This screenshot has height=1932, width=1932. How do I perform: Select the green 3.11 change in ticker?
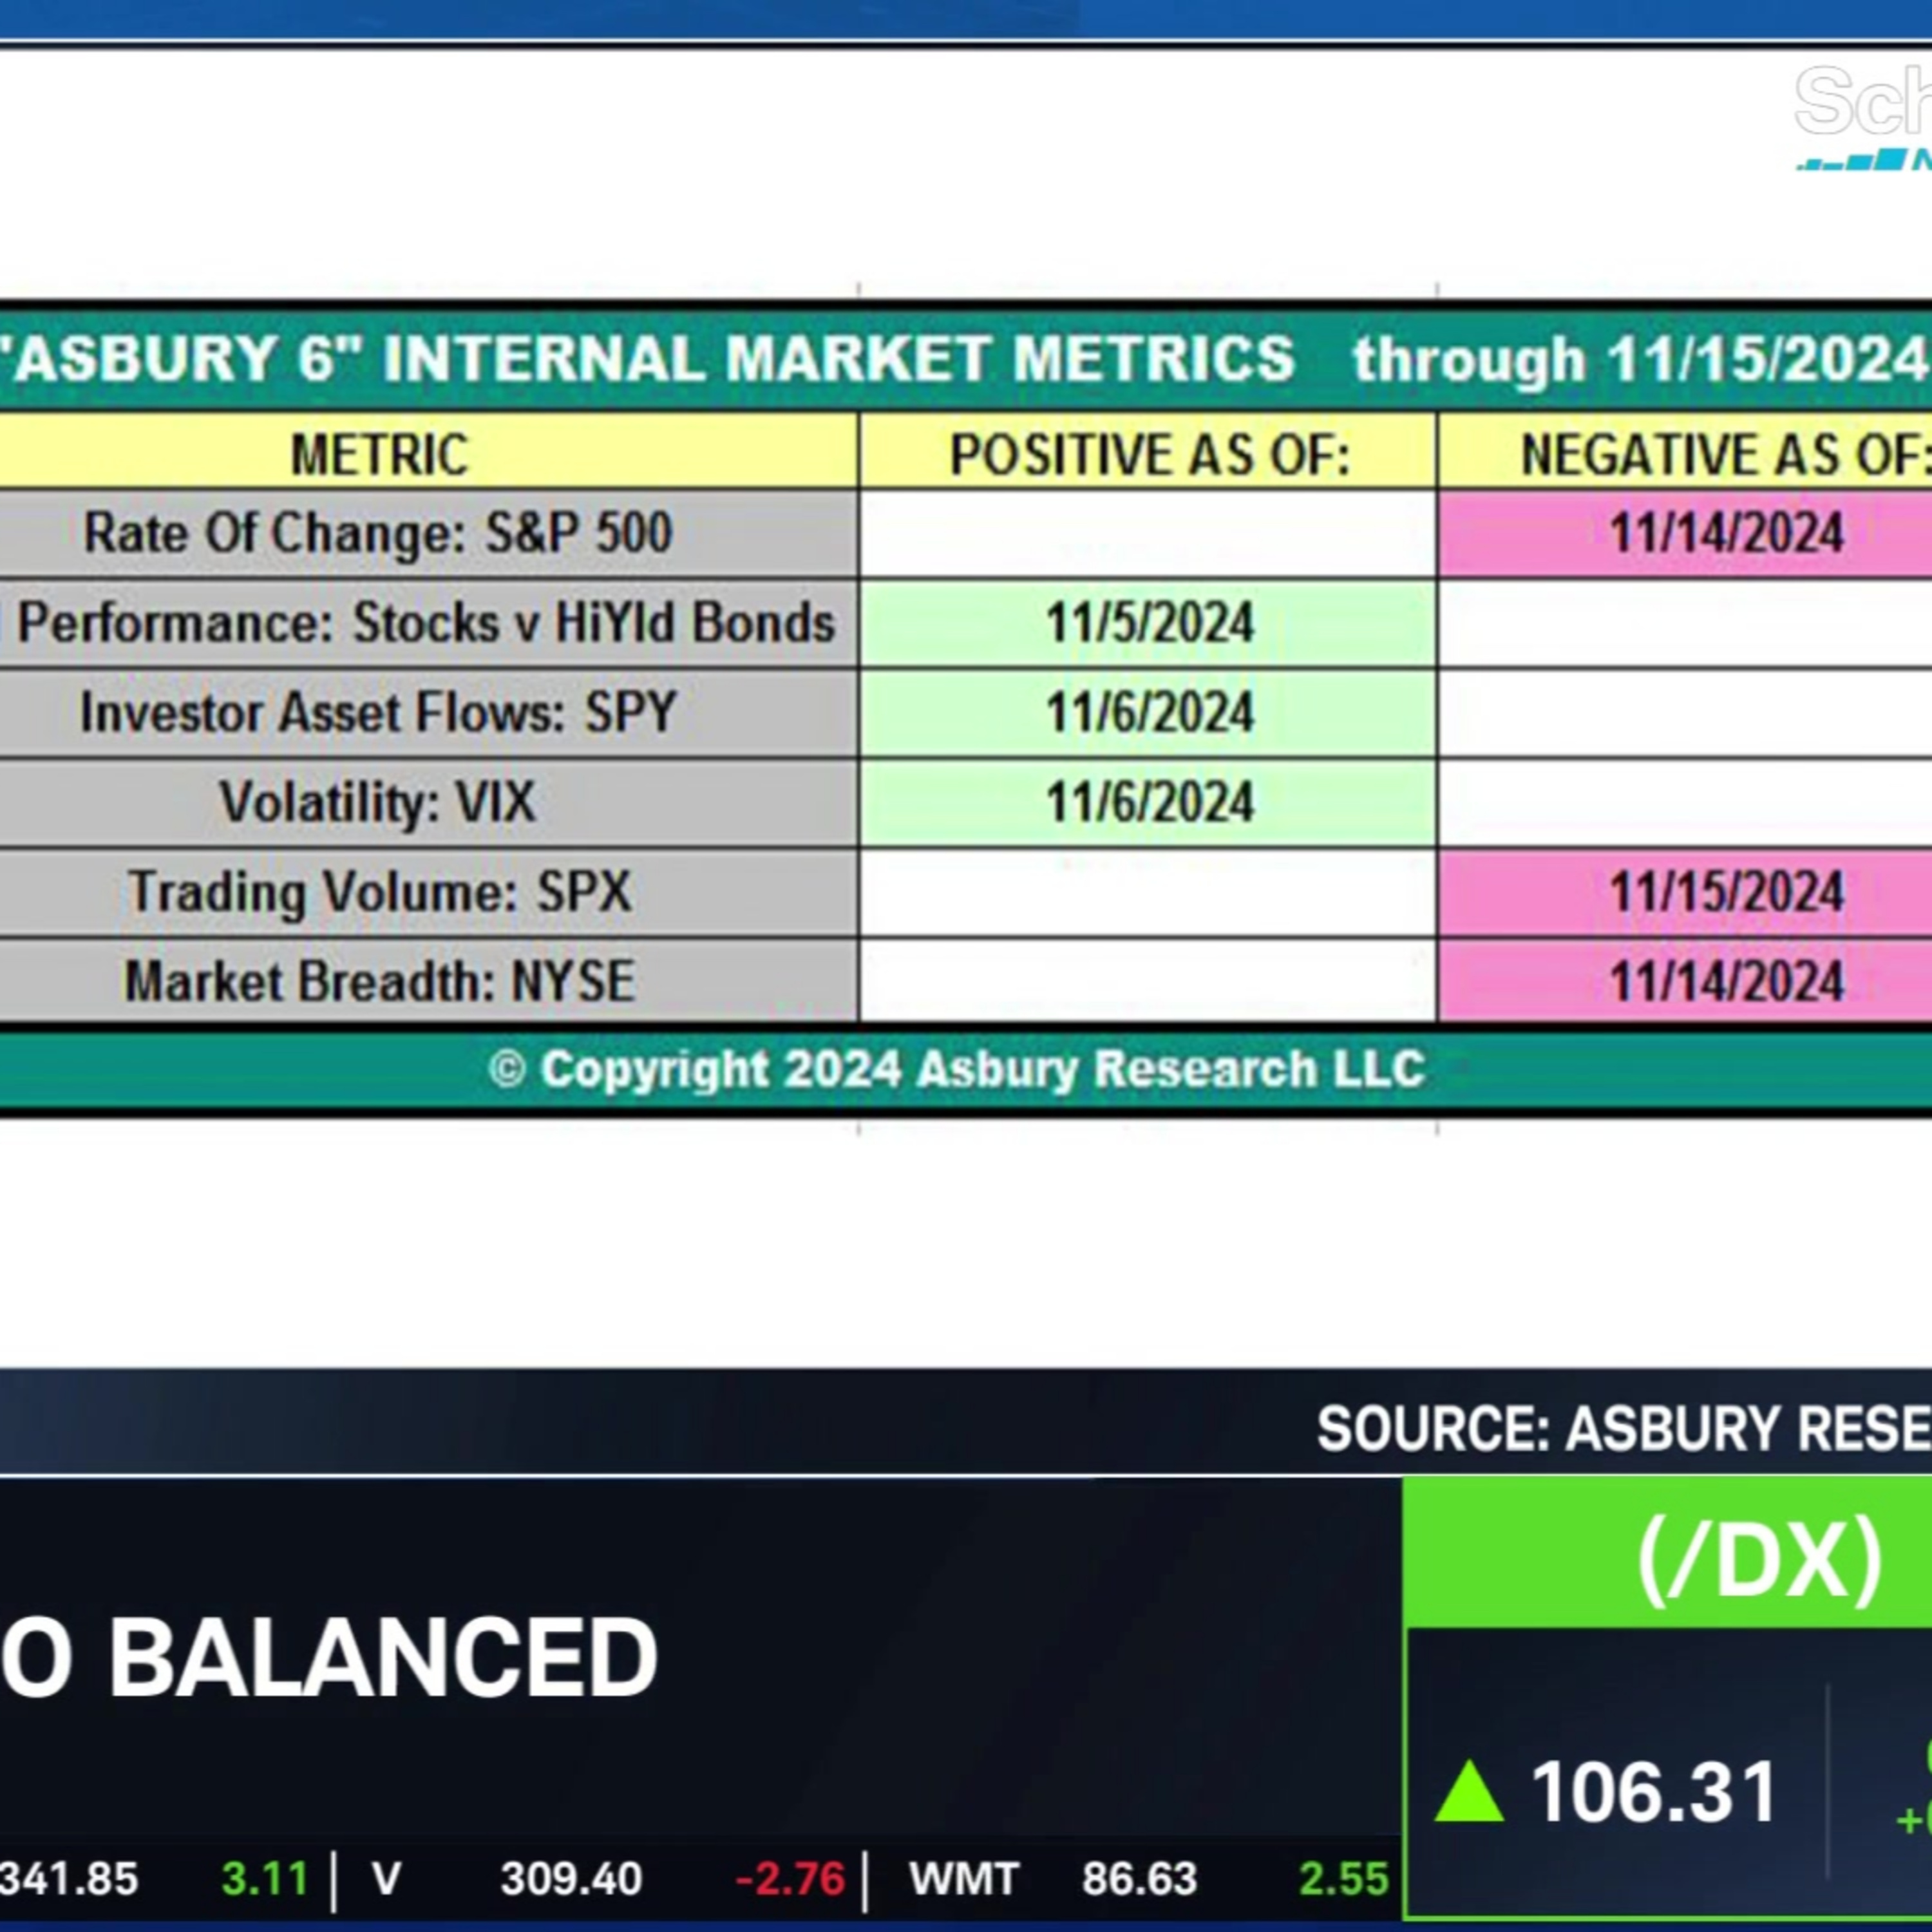[265, 1879]
